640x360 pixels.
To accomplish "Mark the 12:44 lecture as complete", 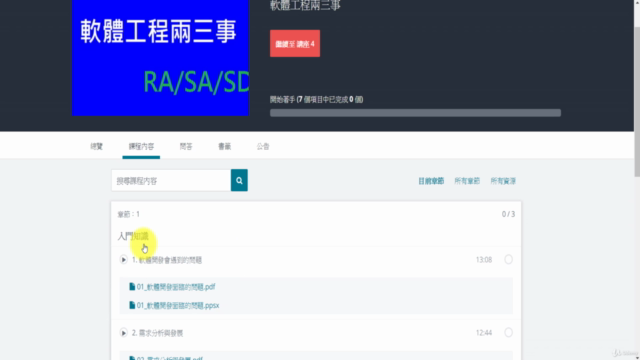I will tap(508, 332).
